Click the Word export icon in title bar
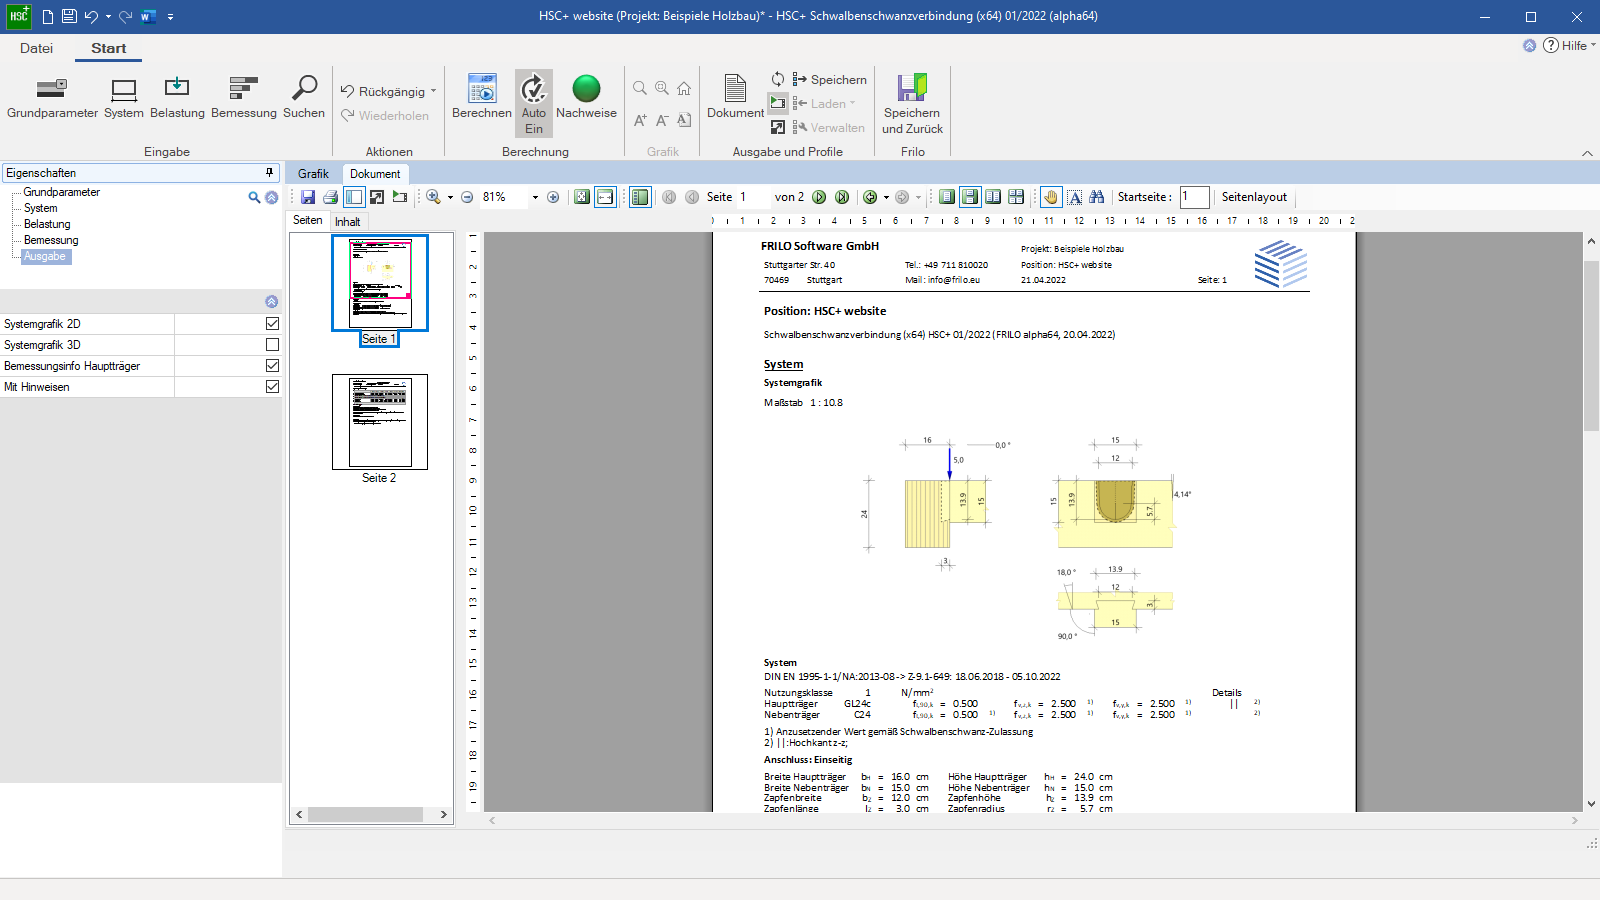The image size is (1600, 900). [148, 16]
